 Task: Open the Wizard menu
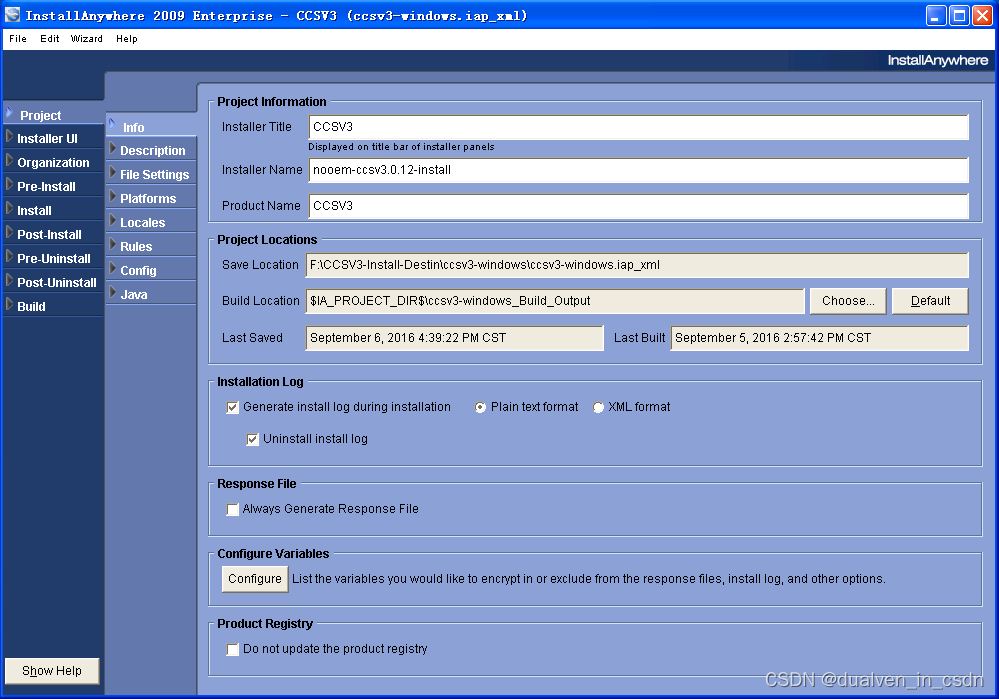pyautogui.click(x=86, y=39)
